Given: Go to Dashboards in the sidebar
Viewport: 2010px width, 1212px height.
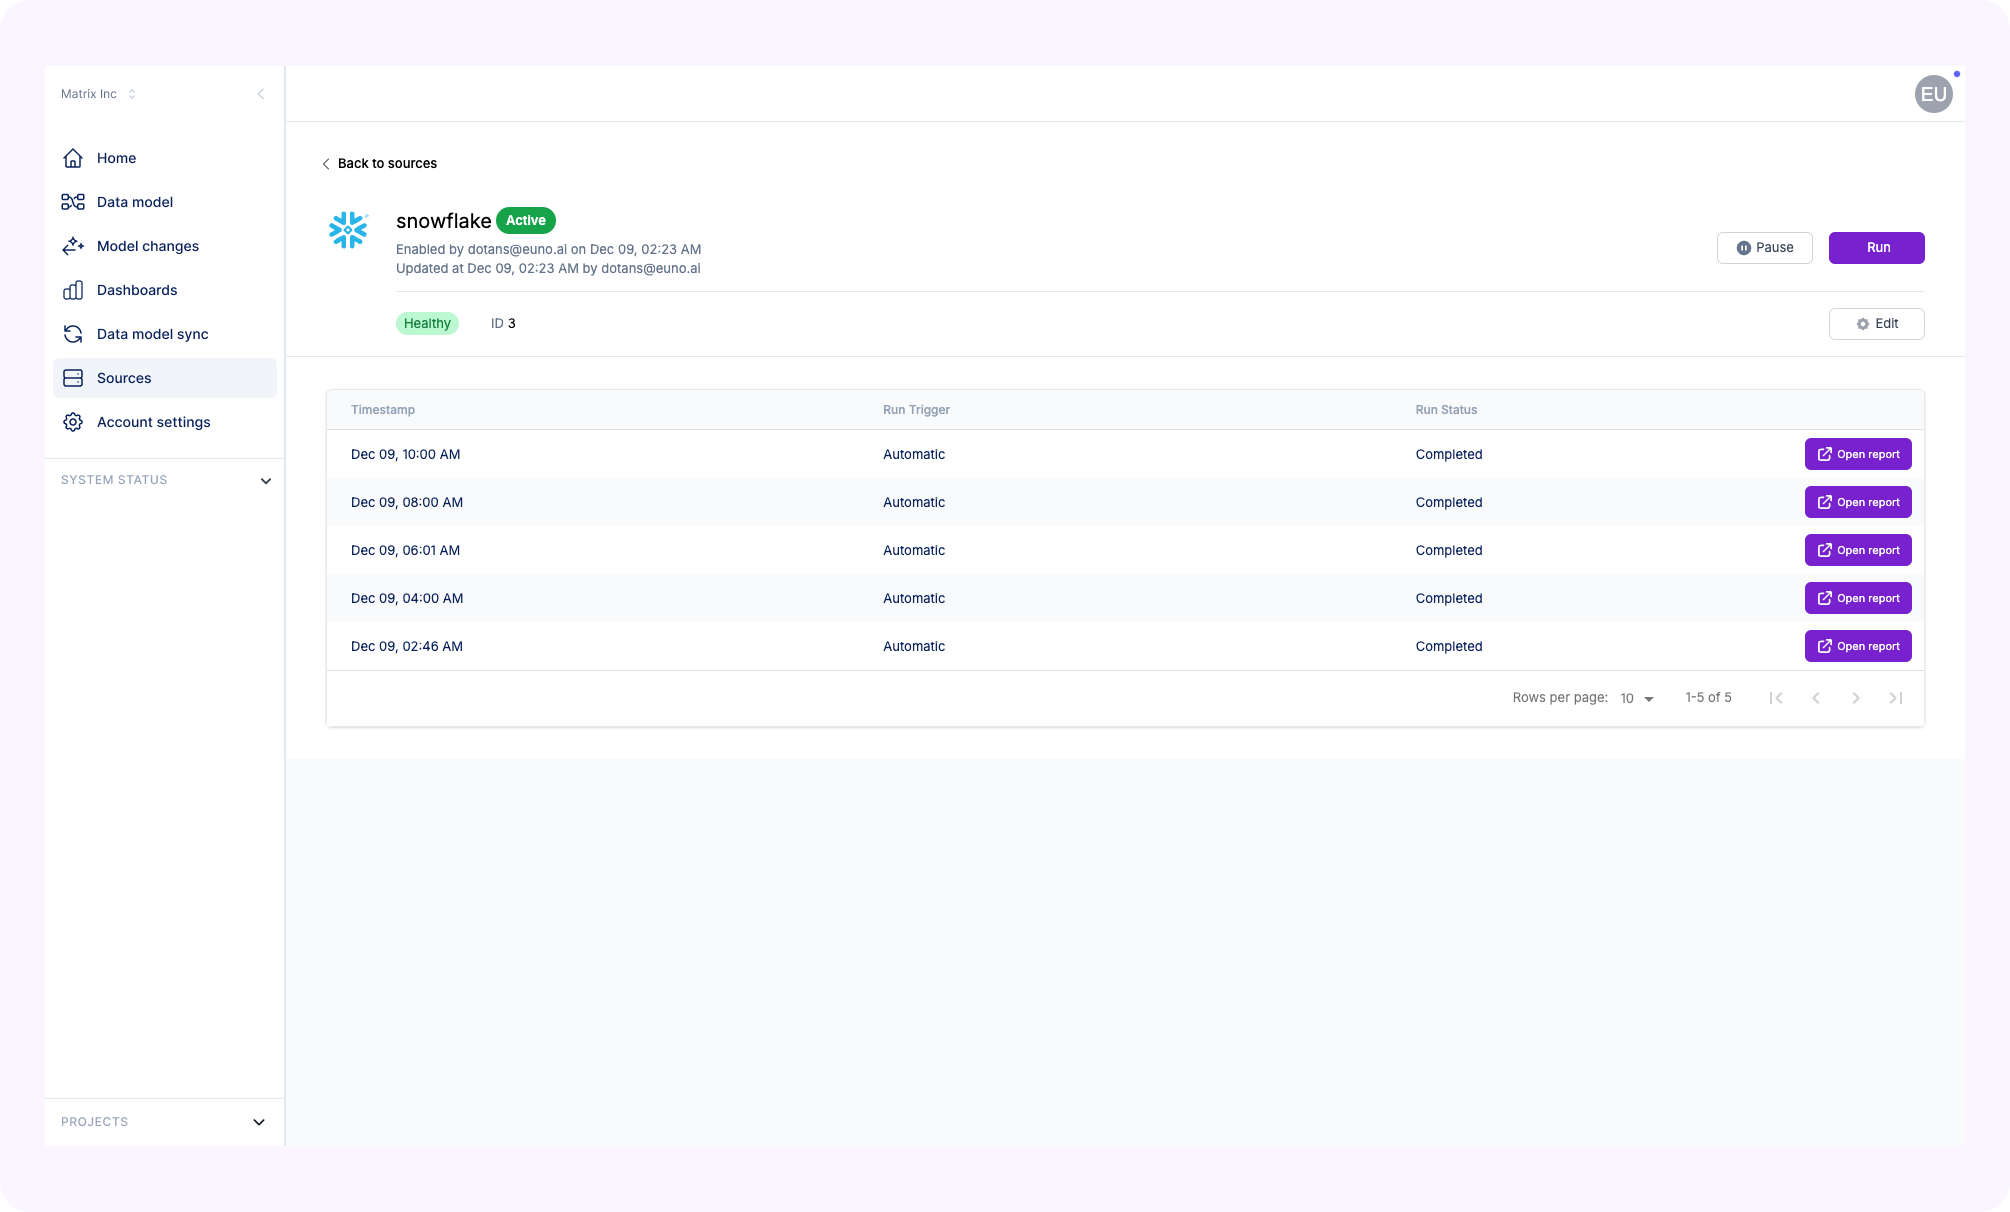Looking at the screenshot, I should point(137,290).
